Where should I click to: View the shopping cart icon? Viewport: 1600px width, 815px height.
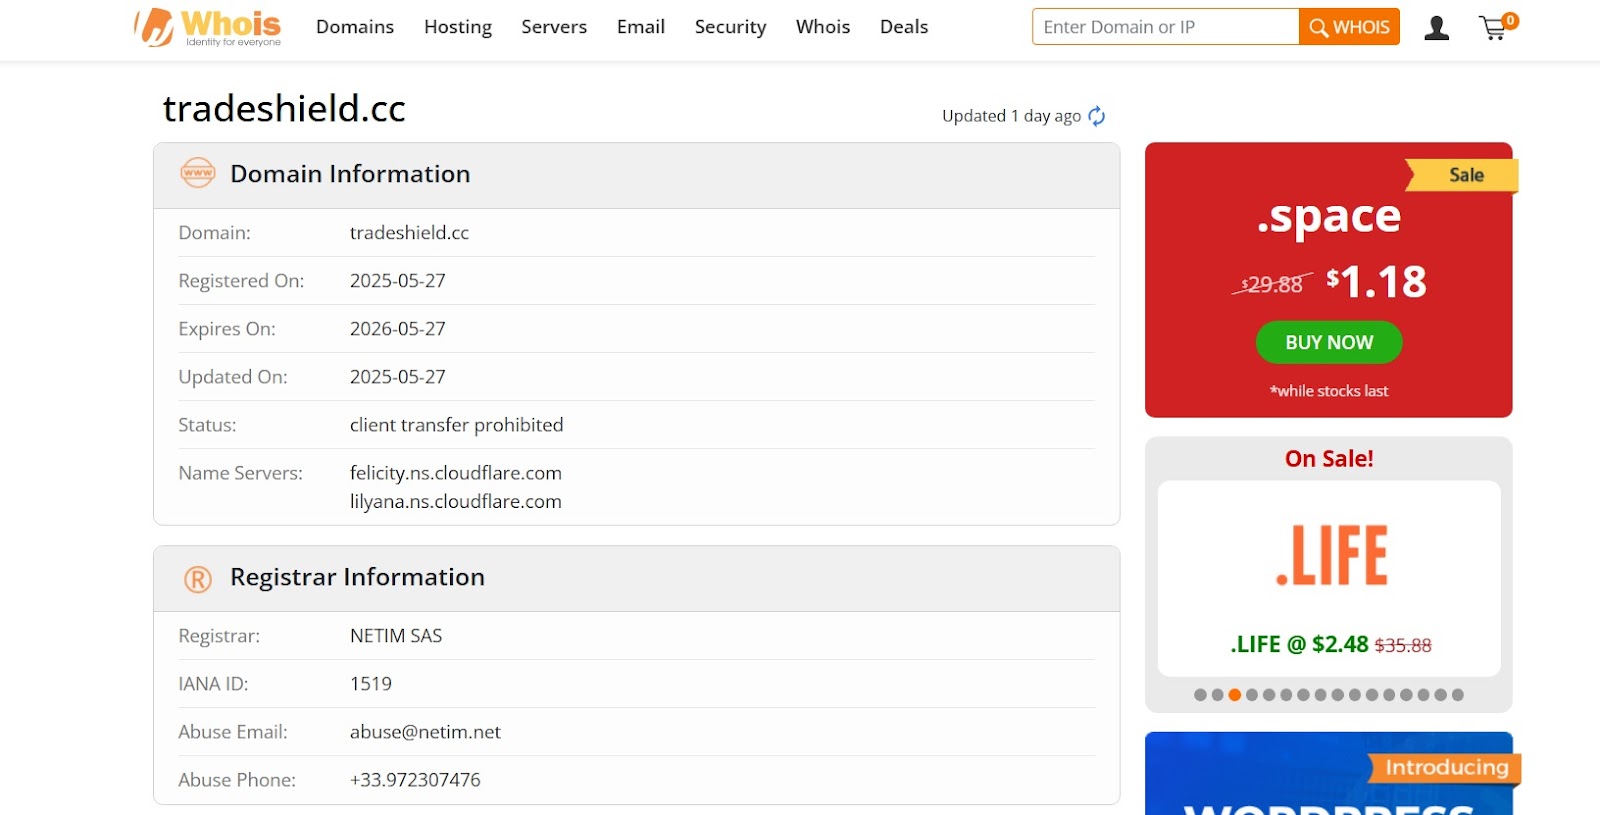1497,27
